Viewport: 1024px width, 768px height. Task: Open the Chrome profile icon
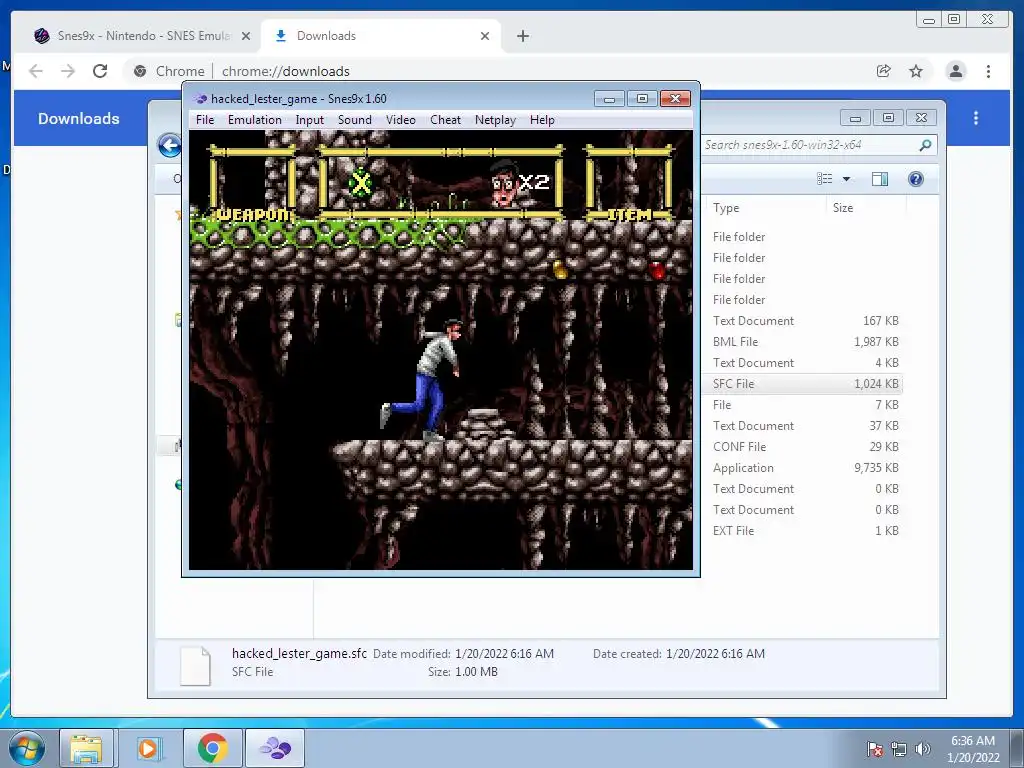pos(955,71)
